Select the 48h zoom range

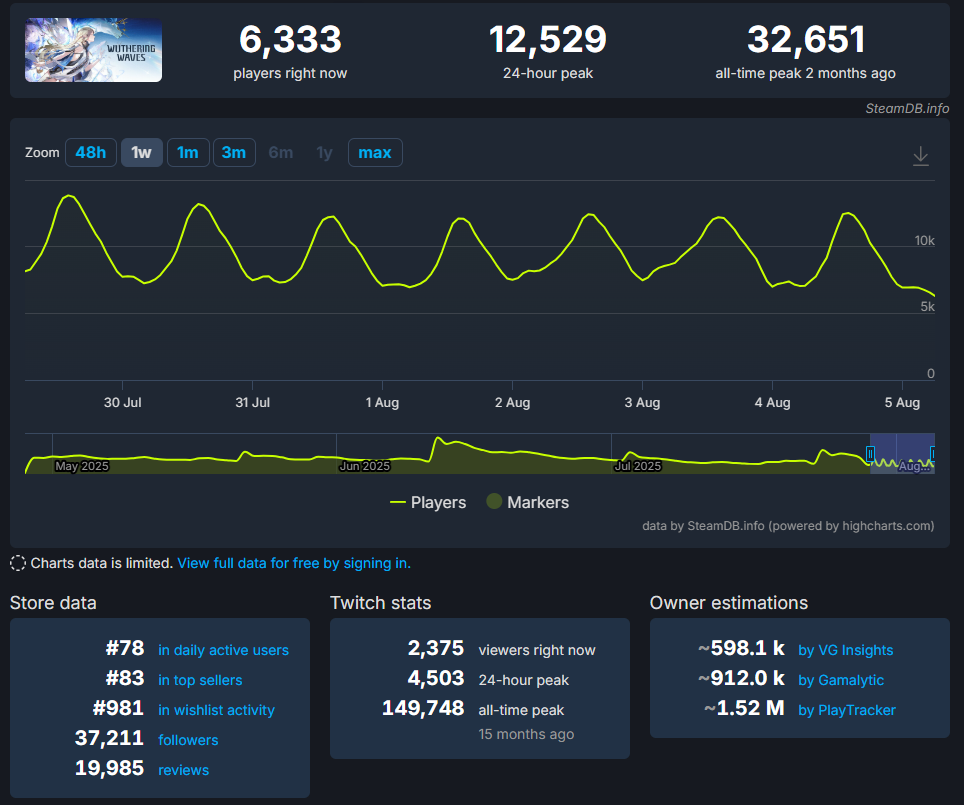pyautogui.click(x=90, y=153)
